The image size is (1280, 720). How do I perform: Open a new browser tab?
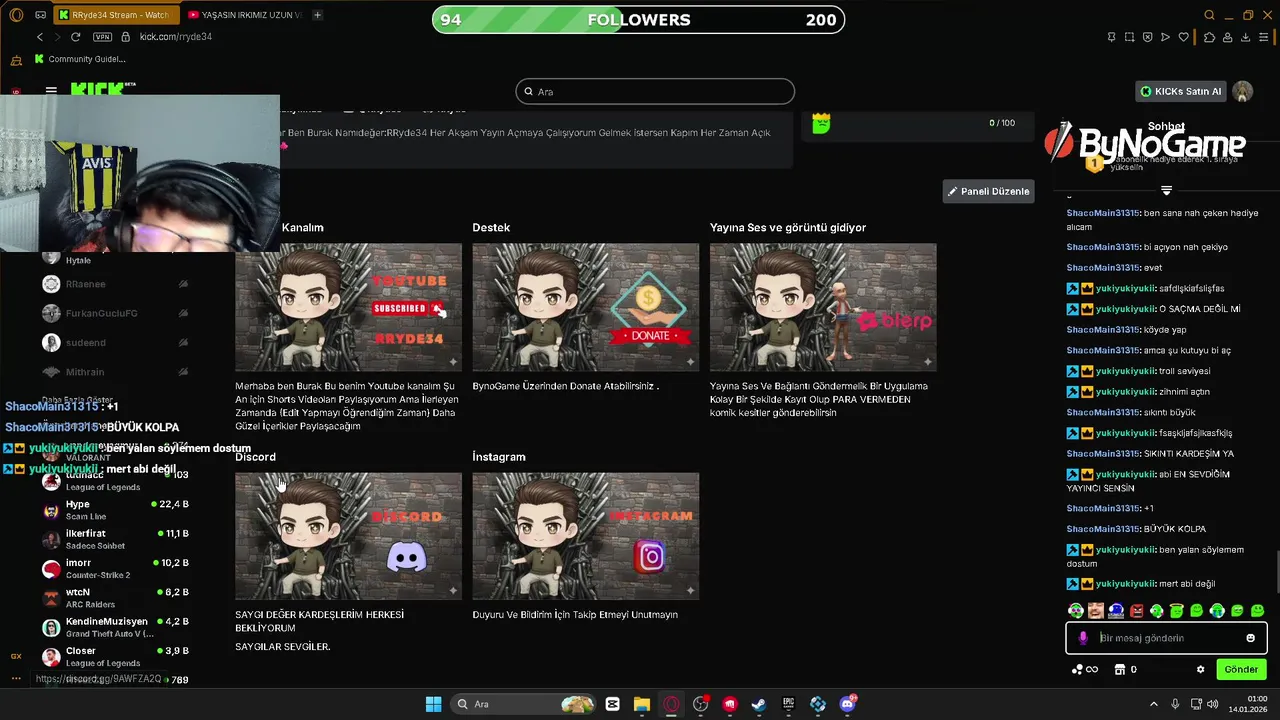(x=317, y=15)
